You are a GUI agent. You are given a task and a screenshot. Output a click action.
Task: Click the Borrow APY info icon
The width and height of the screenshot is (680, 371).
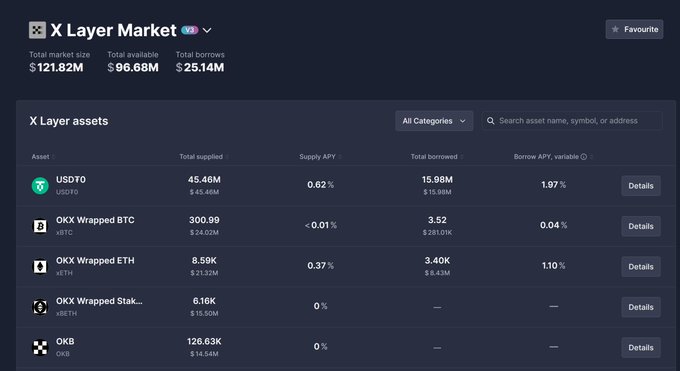[x=584, y=157]
